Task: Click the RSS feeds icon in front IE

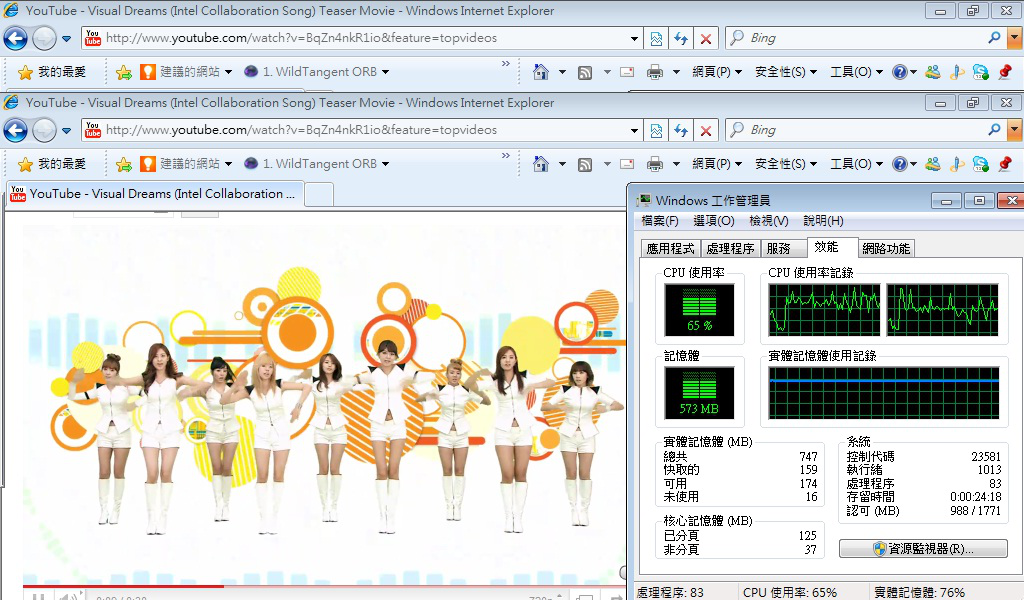Action: click(x=584, y=165)
